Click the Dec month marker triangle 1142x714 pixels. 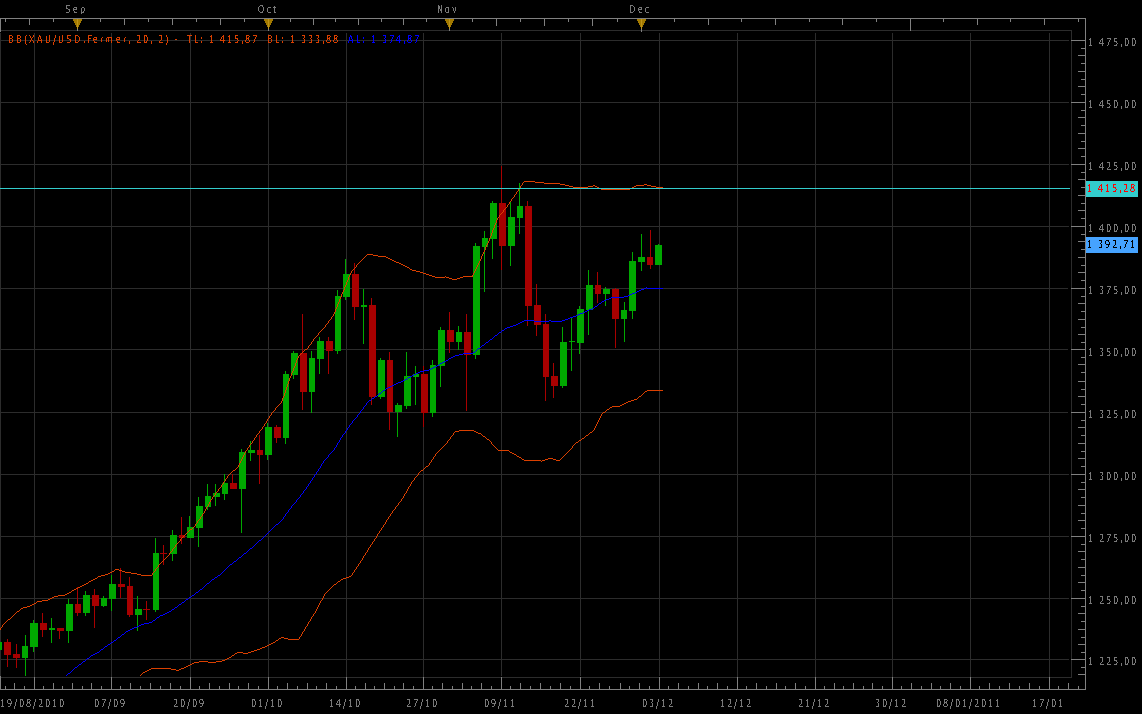point(640,24)
